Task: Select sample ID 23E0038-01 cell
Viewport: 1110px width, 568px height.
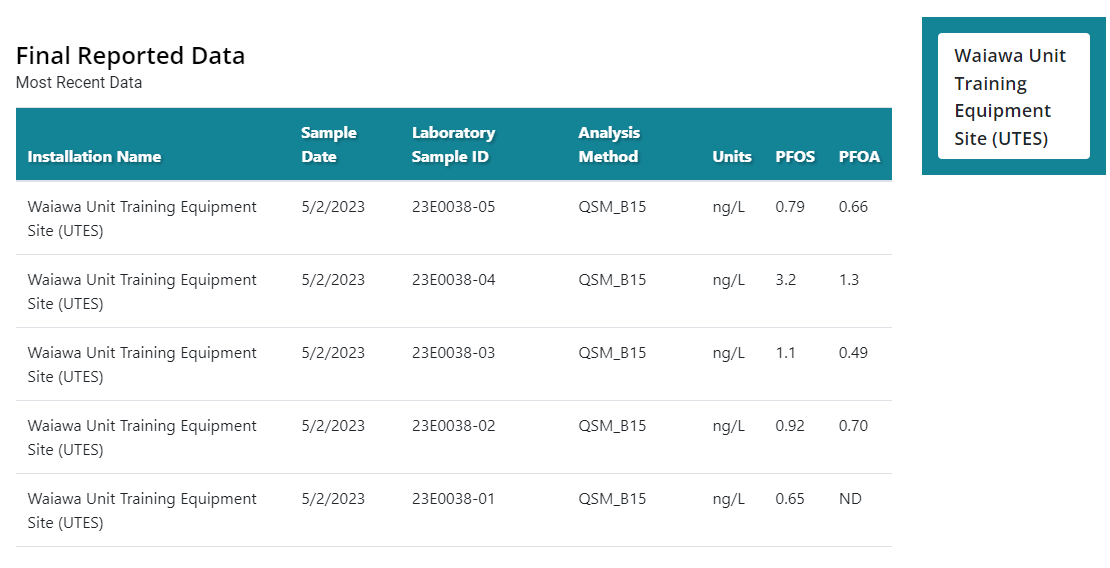Action: coord(453,499)
